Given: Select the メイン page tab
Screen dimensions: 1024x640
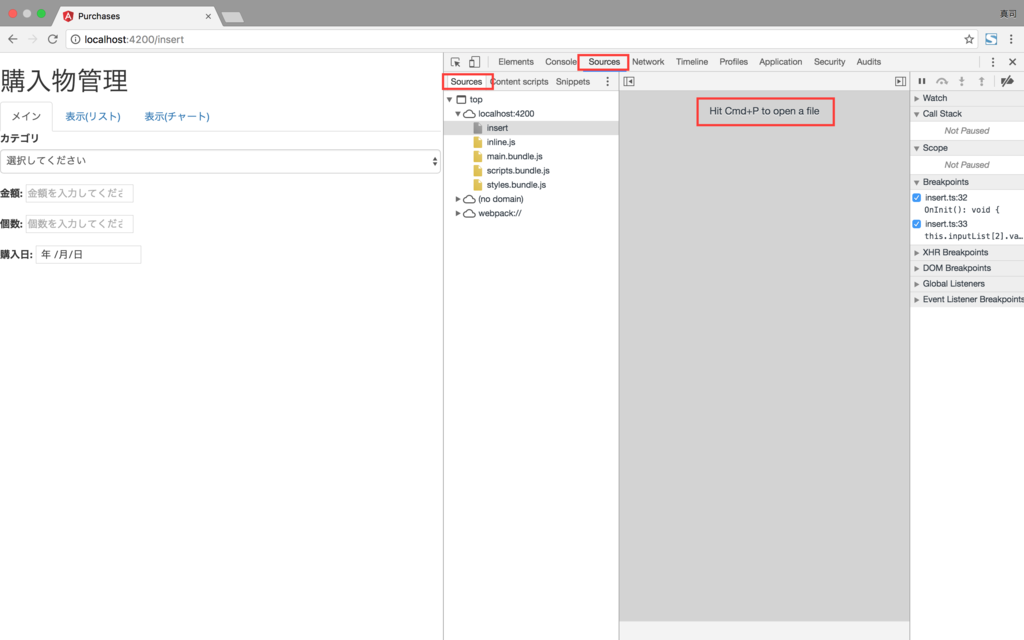Looking at the screenshot, I should pyautogui.click(x=26, y=116).
